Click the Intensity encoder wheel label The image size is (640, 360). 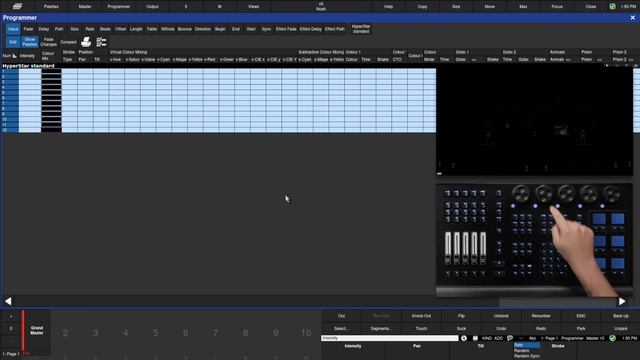[353, 346]
